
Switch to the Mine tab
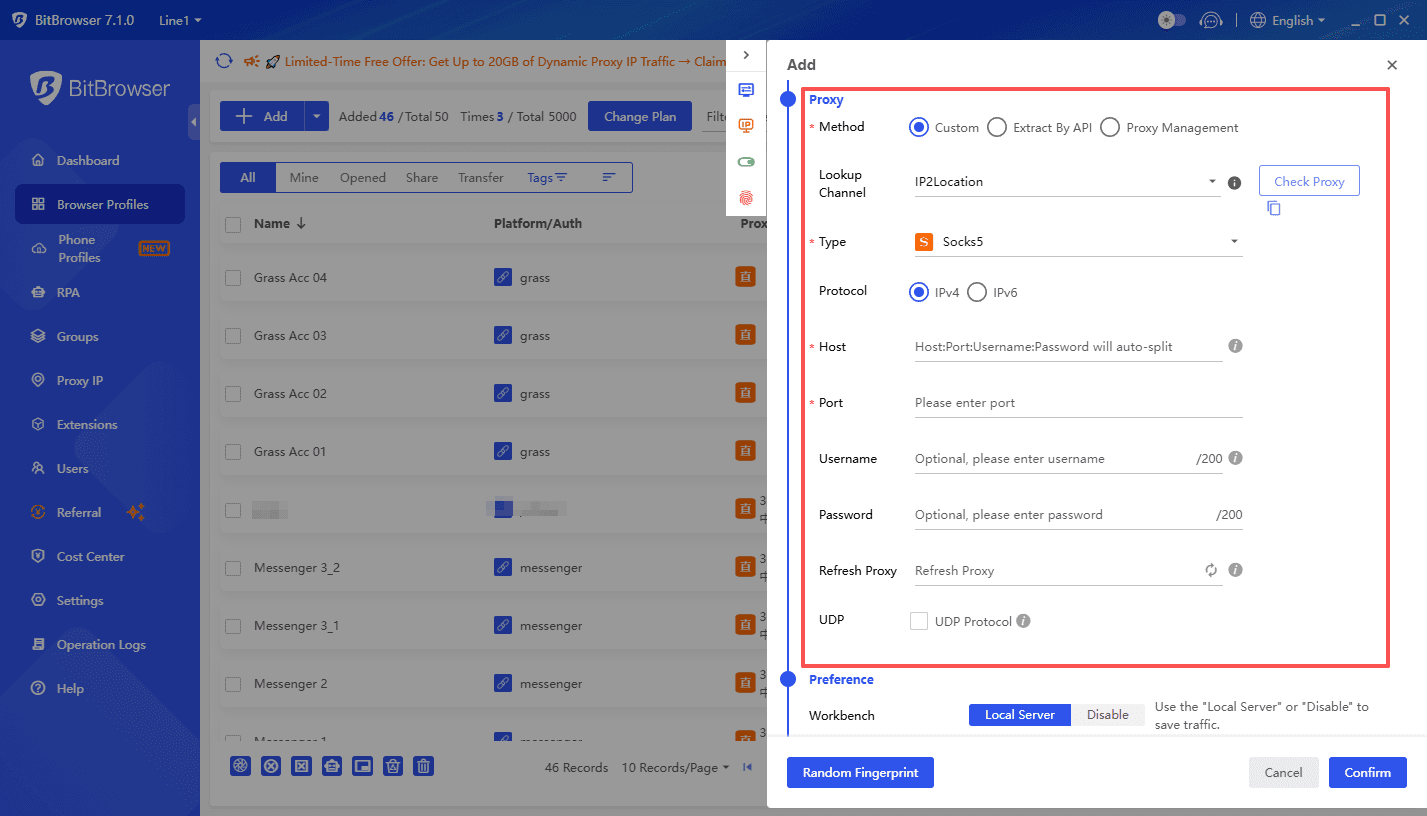pyautogui.click(x=303, y=177)
